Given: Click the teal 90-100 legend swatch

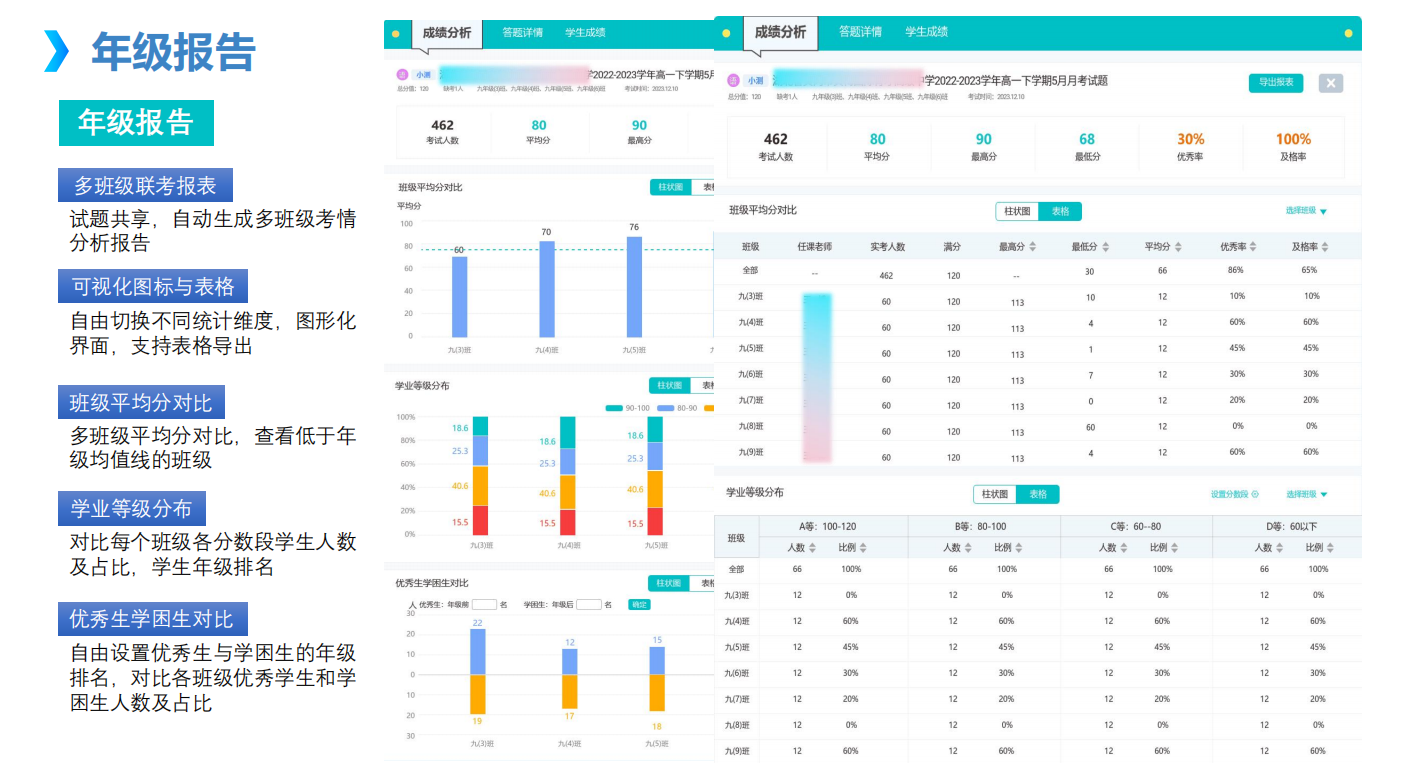Looking at the screenshot, I should coord(613,408).
